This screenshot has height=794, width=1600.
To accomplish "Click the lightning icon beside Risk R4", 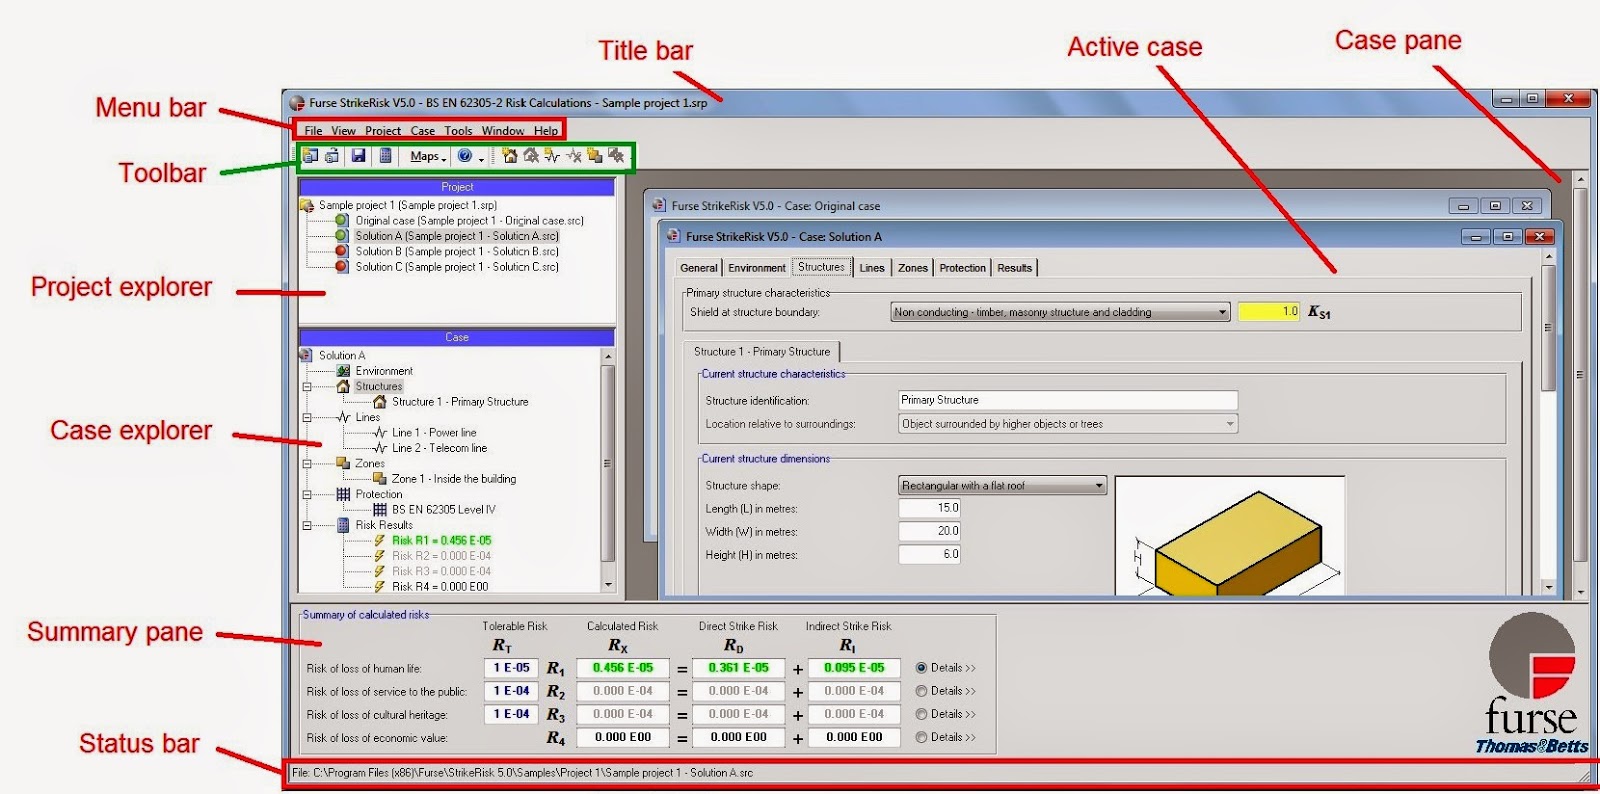I will point(380,587).
